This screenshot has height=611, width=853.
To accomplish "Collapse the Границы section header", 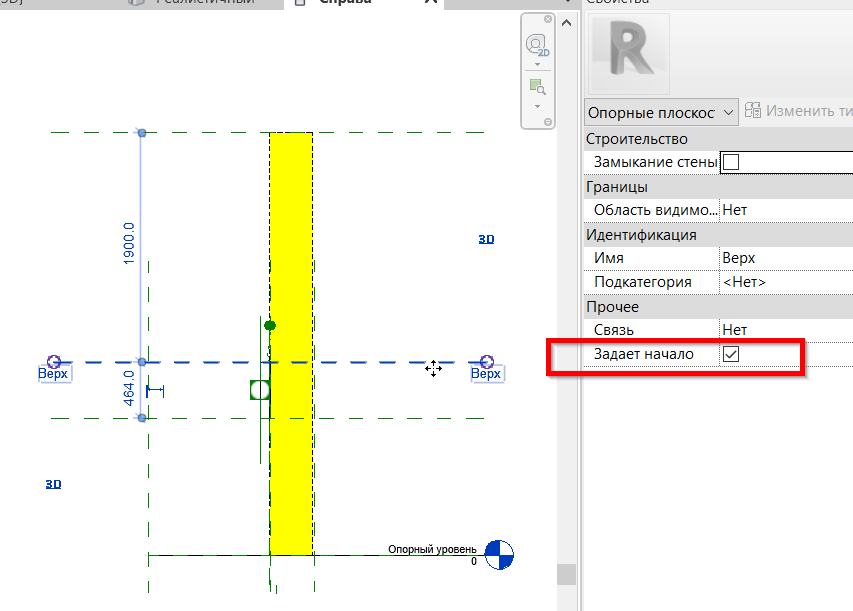I will (x=718, y=187).
